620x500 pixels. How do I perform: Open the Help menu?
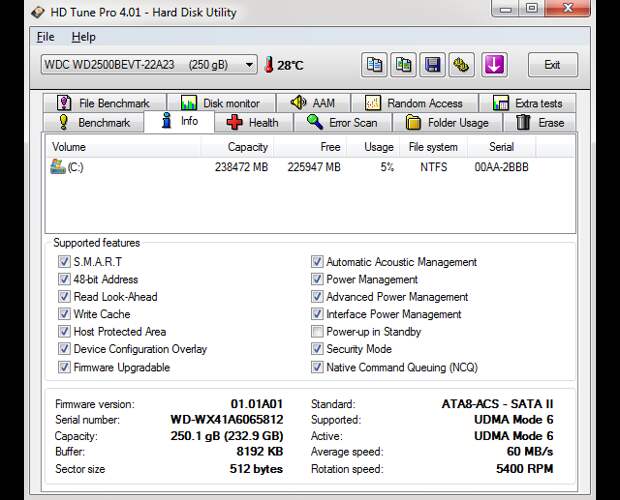click(x=83, y=37)
